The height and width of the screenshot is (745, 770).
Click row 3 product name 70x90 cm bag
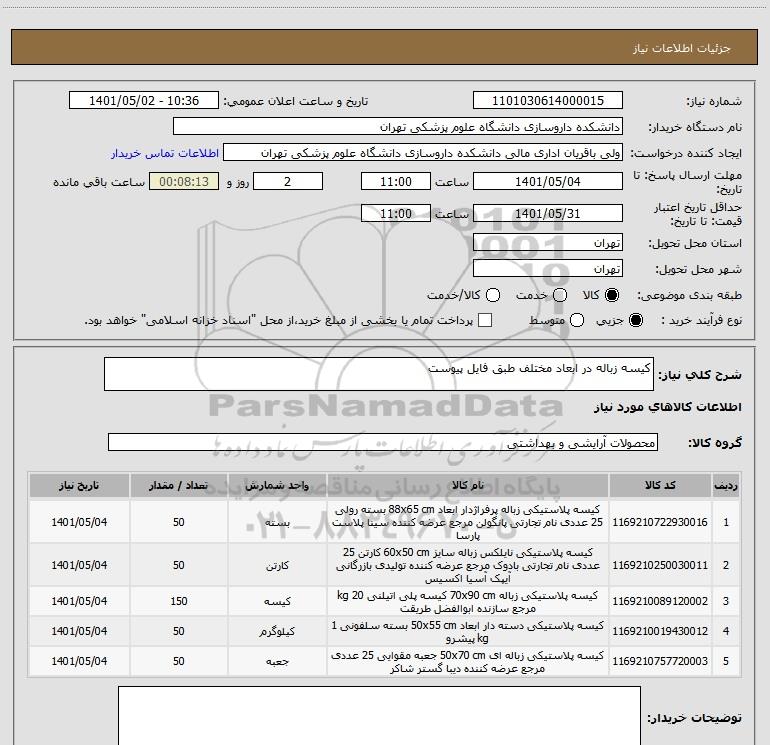coord(468,602)
